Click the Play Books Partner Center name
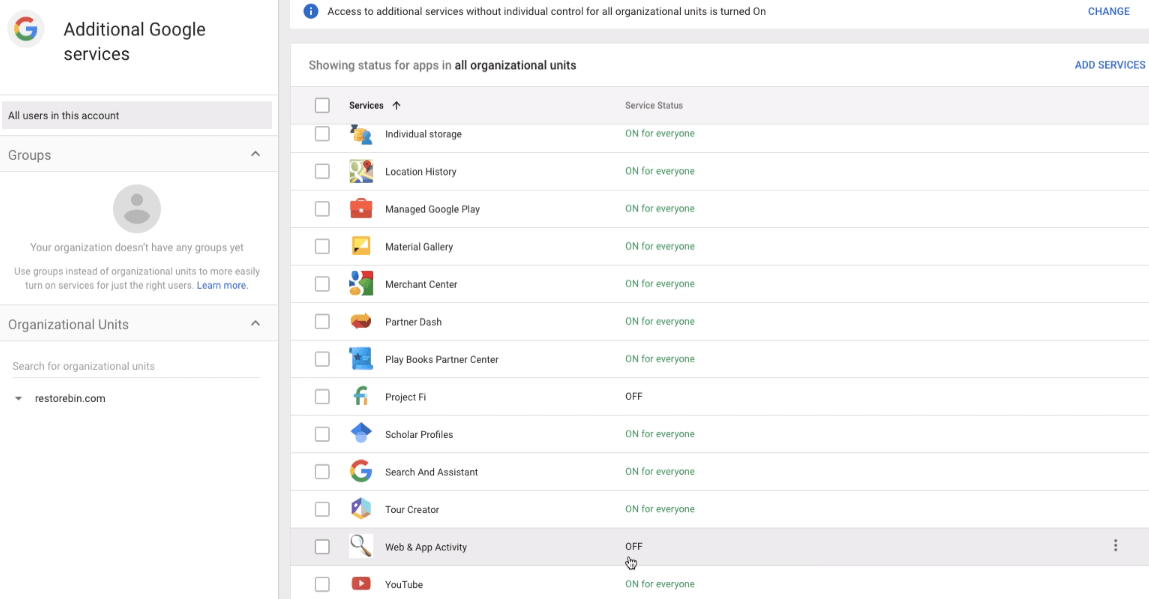This screenshot has width=1149, height=599. coord(442,359)
